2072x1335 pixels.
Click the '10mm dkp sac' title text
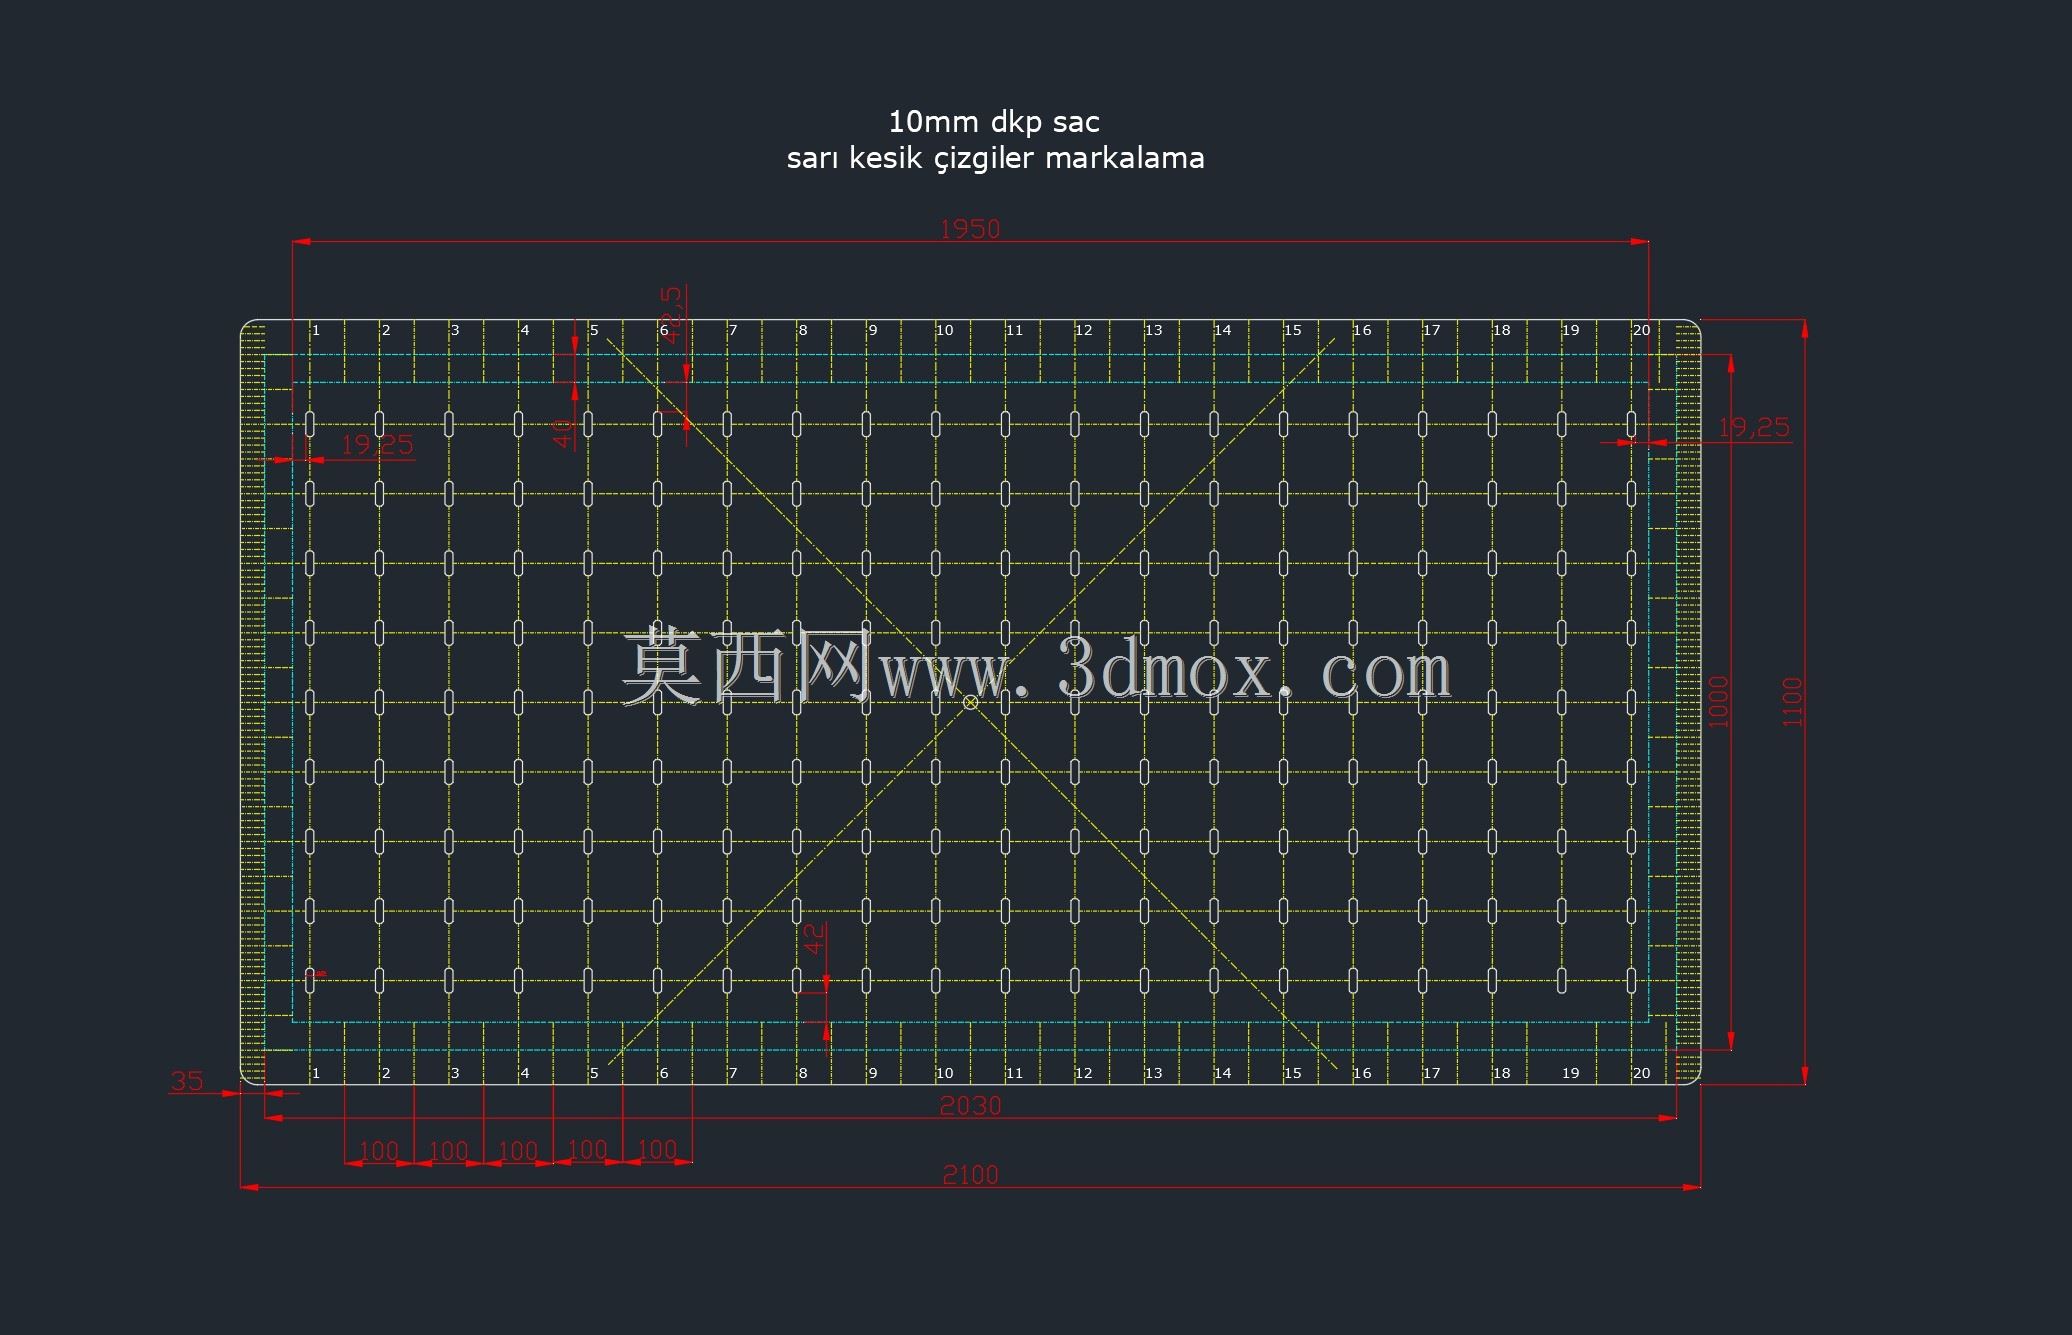click(994, 122)
